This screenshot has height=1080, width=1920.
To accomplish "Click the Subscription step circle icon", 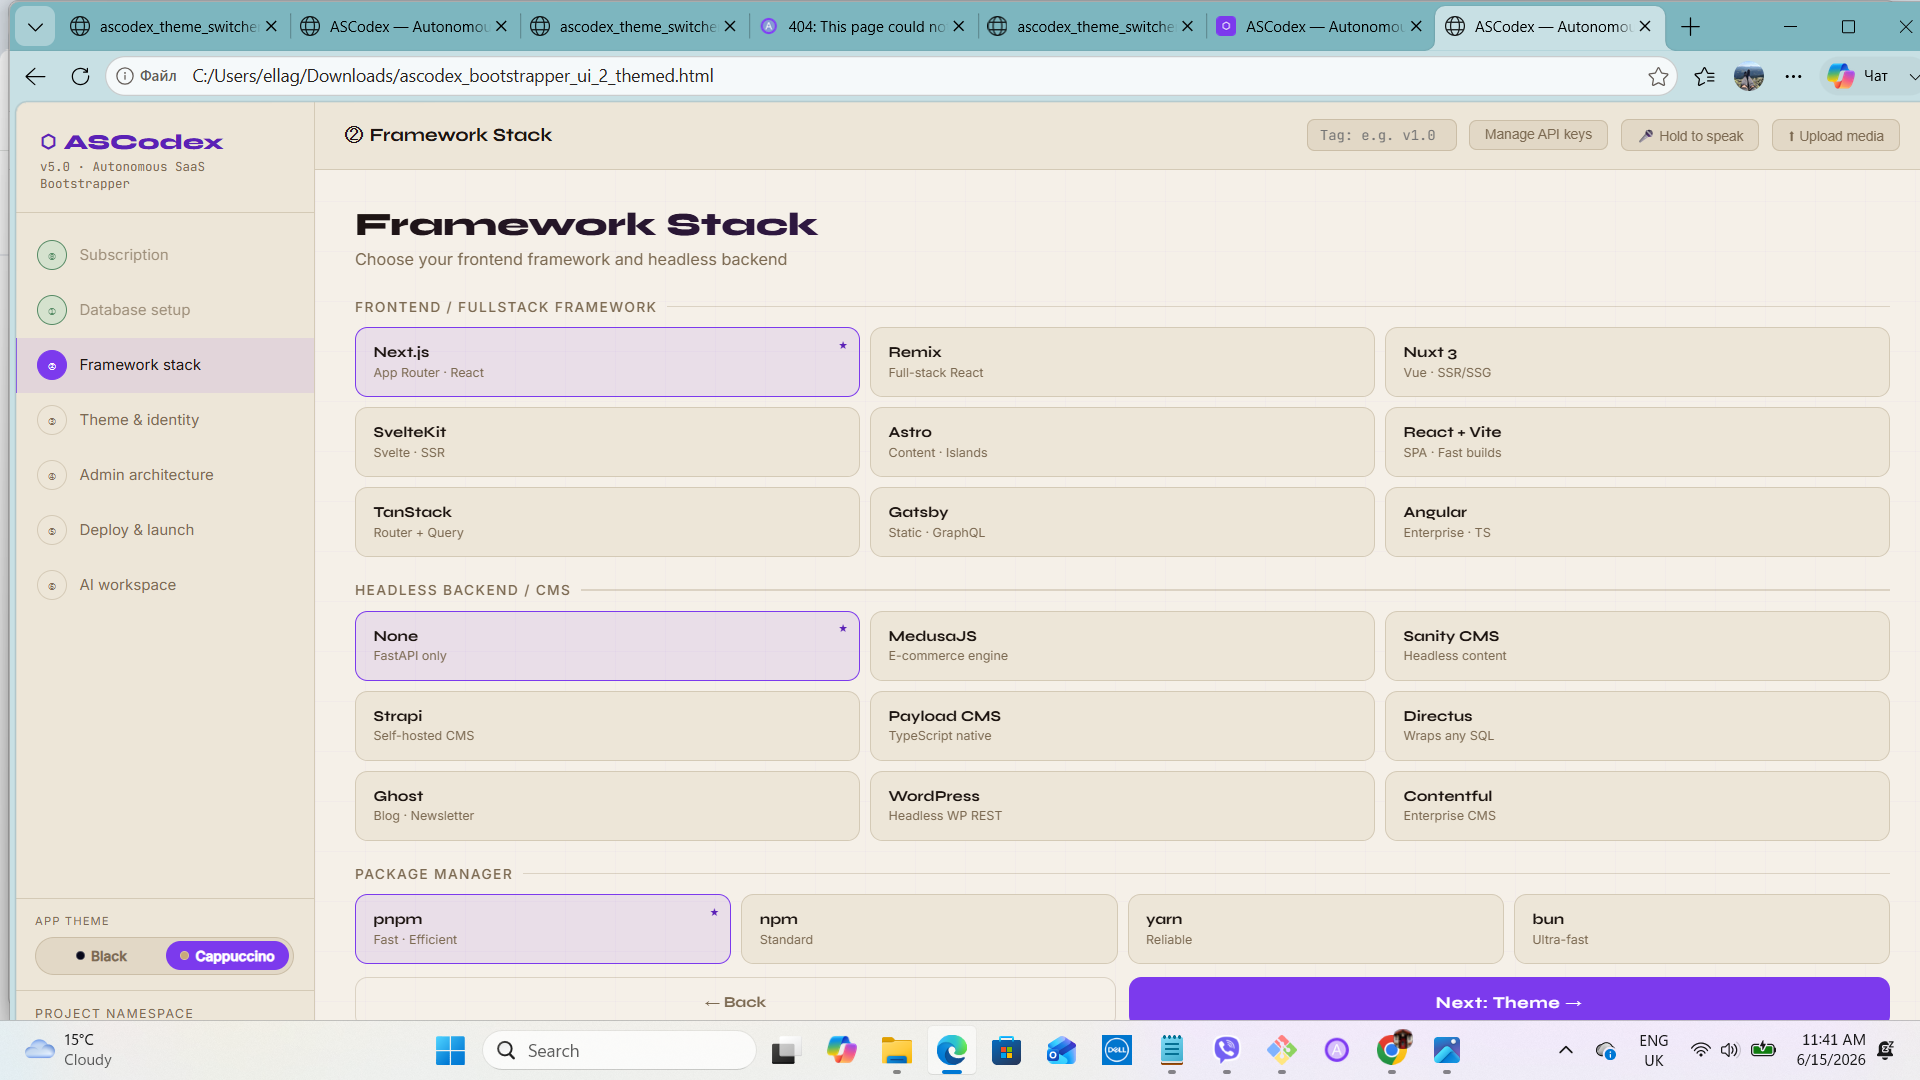I will coord(52,255).
